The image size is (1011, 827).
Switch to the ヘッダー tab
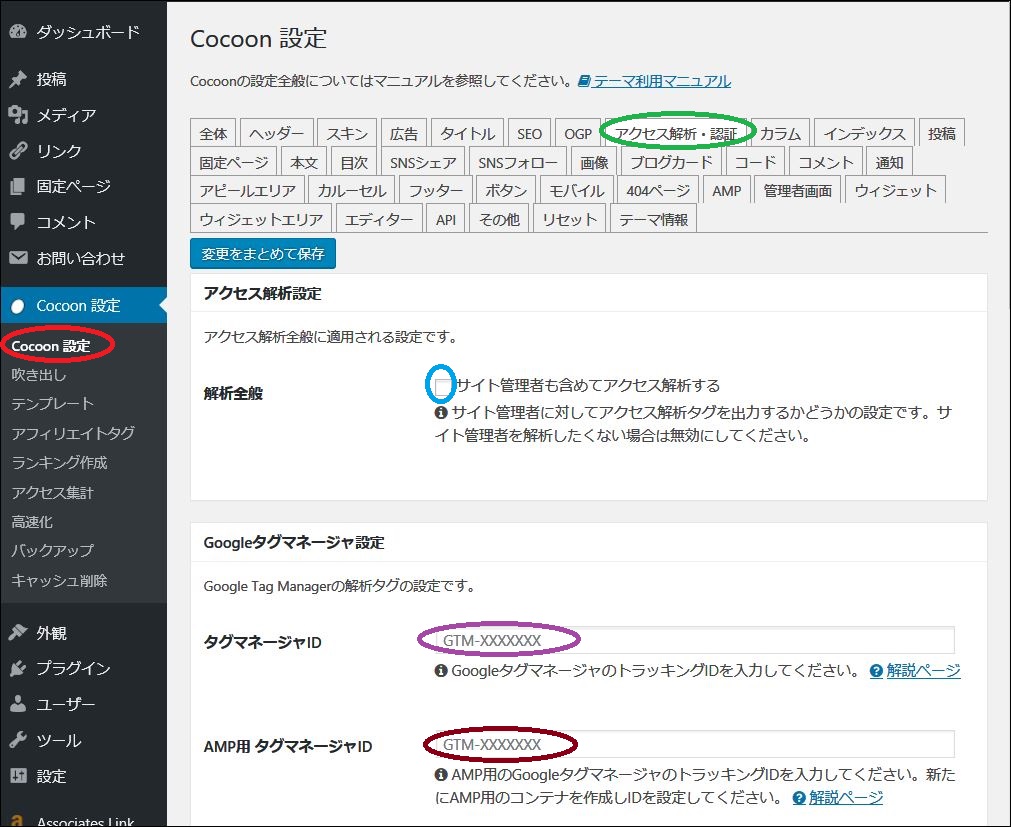[x=277, y=133]
